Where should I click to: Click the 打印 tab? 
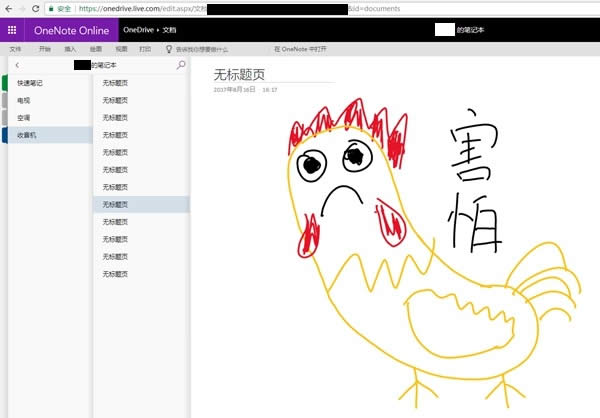[146, 48]
